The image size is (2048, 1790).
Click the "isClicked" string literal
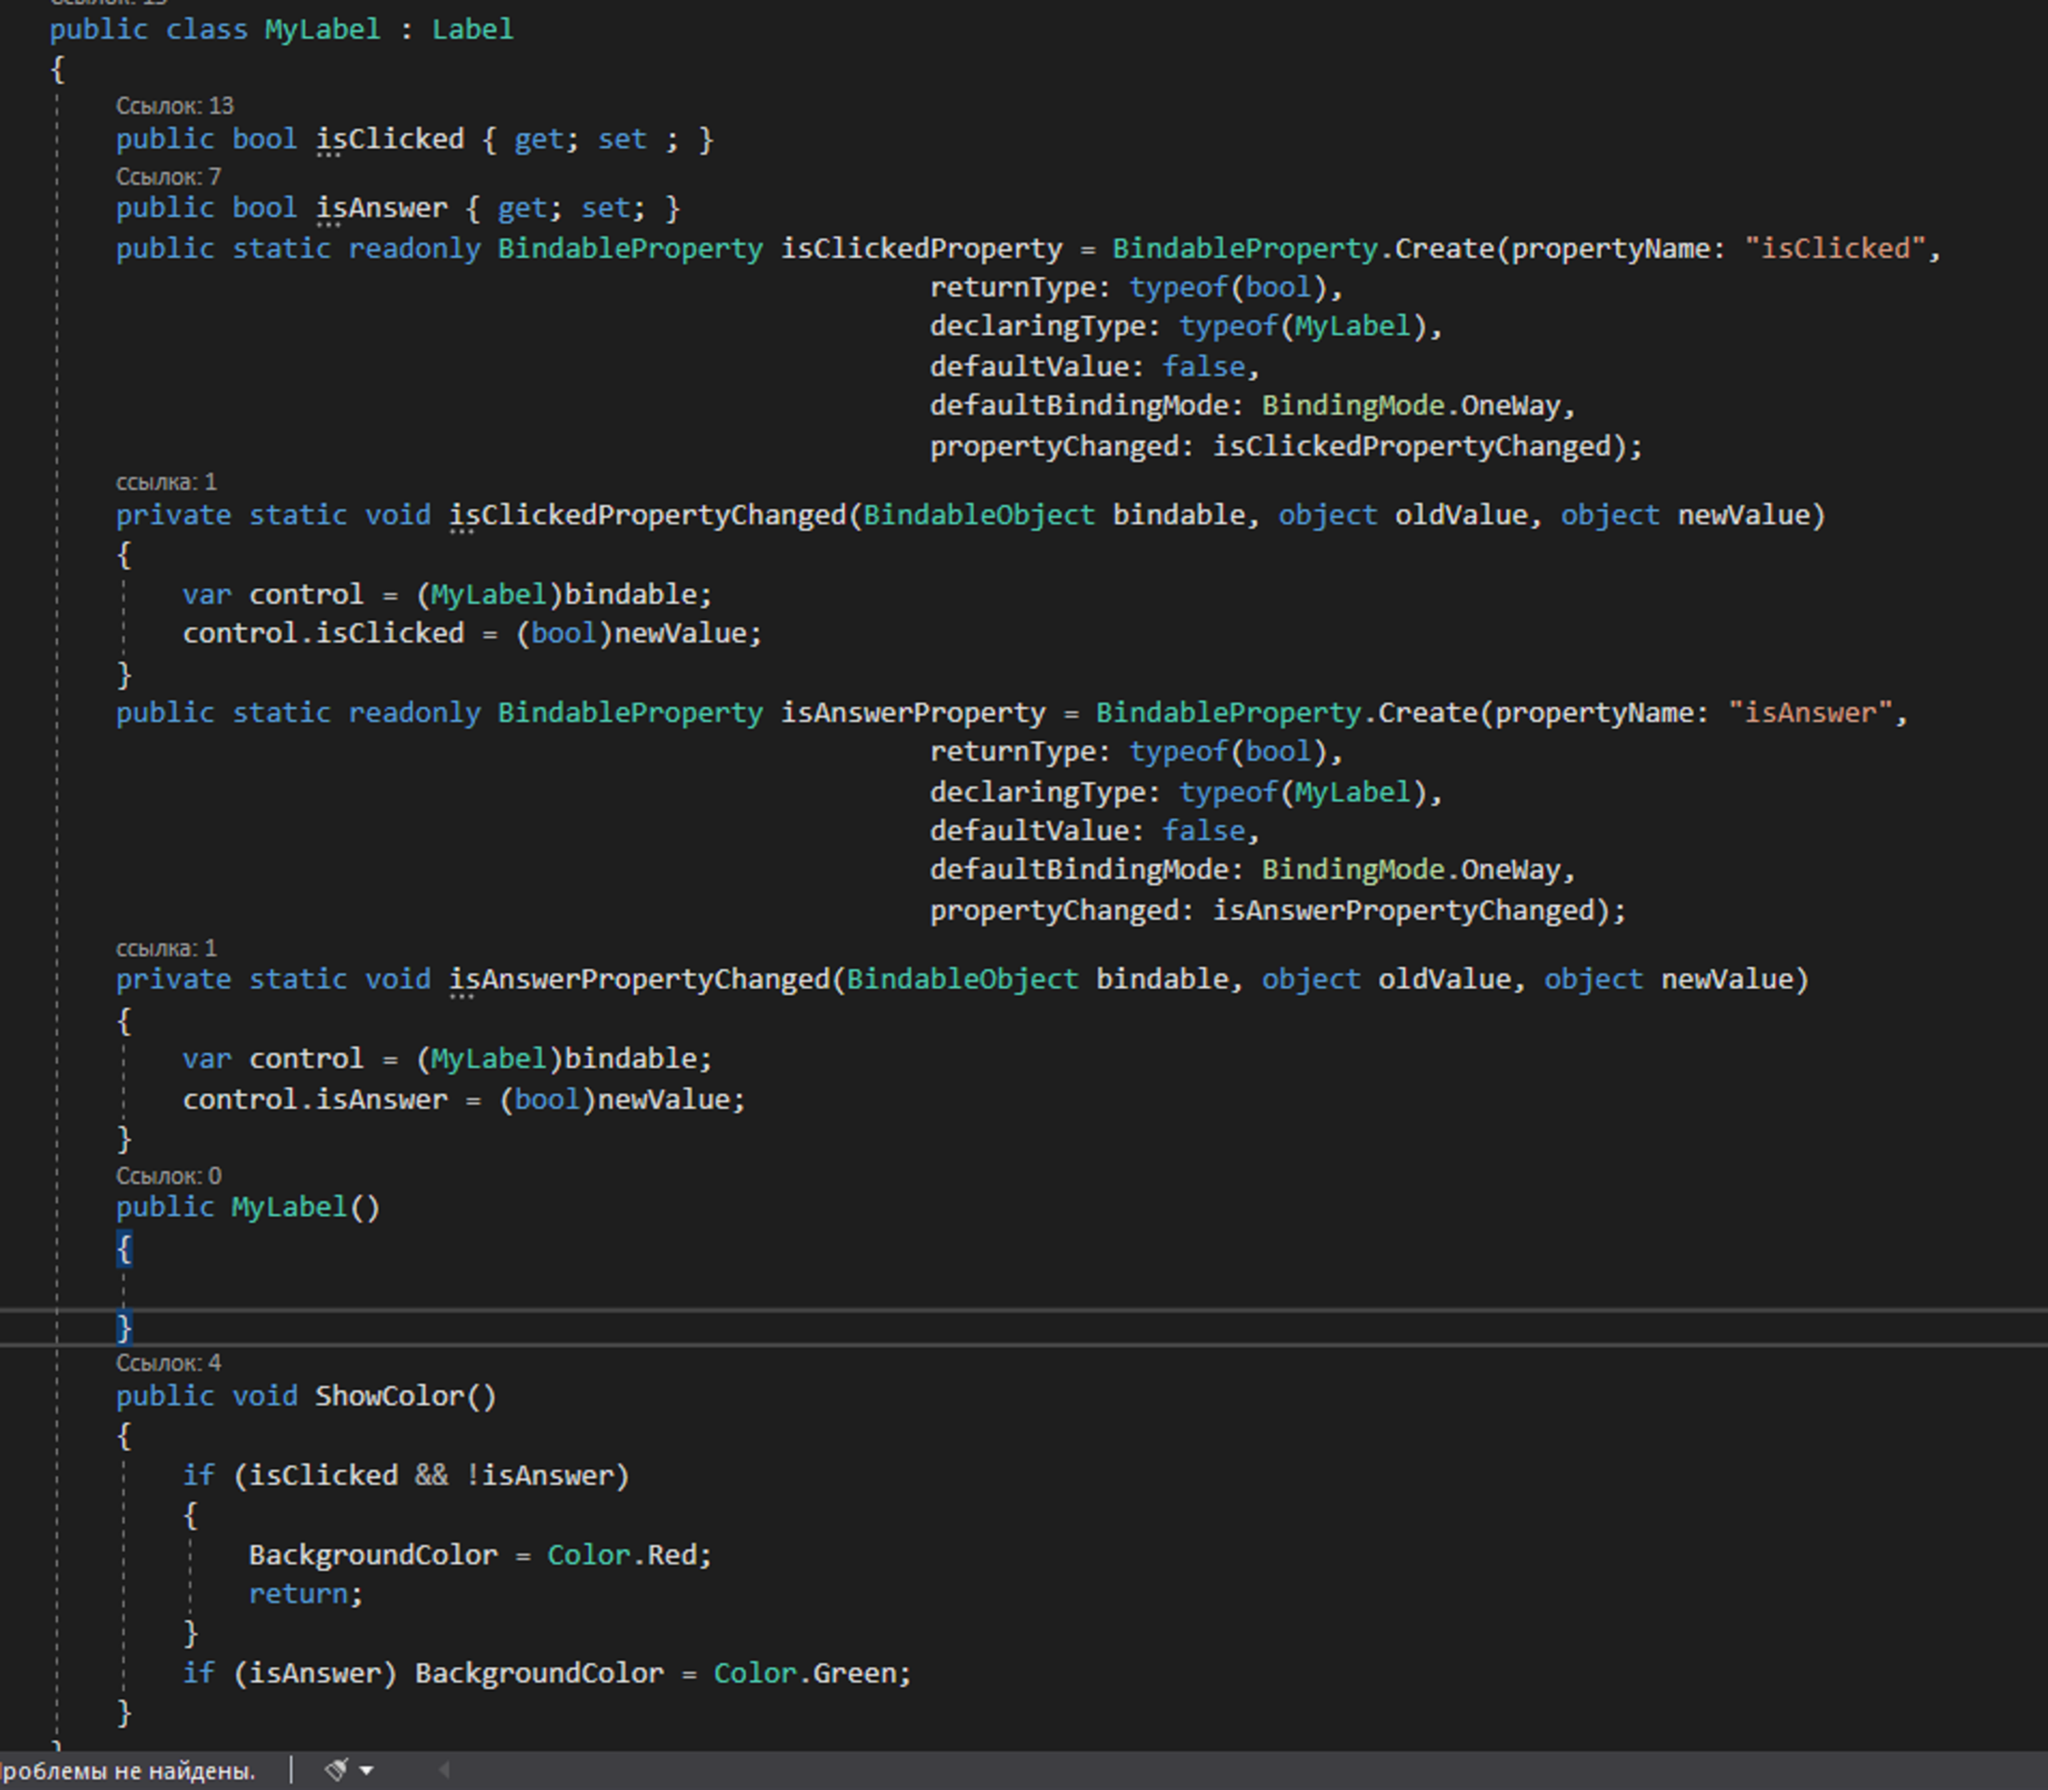[1835, 248]
